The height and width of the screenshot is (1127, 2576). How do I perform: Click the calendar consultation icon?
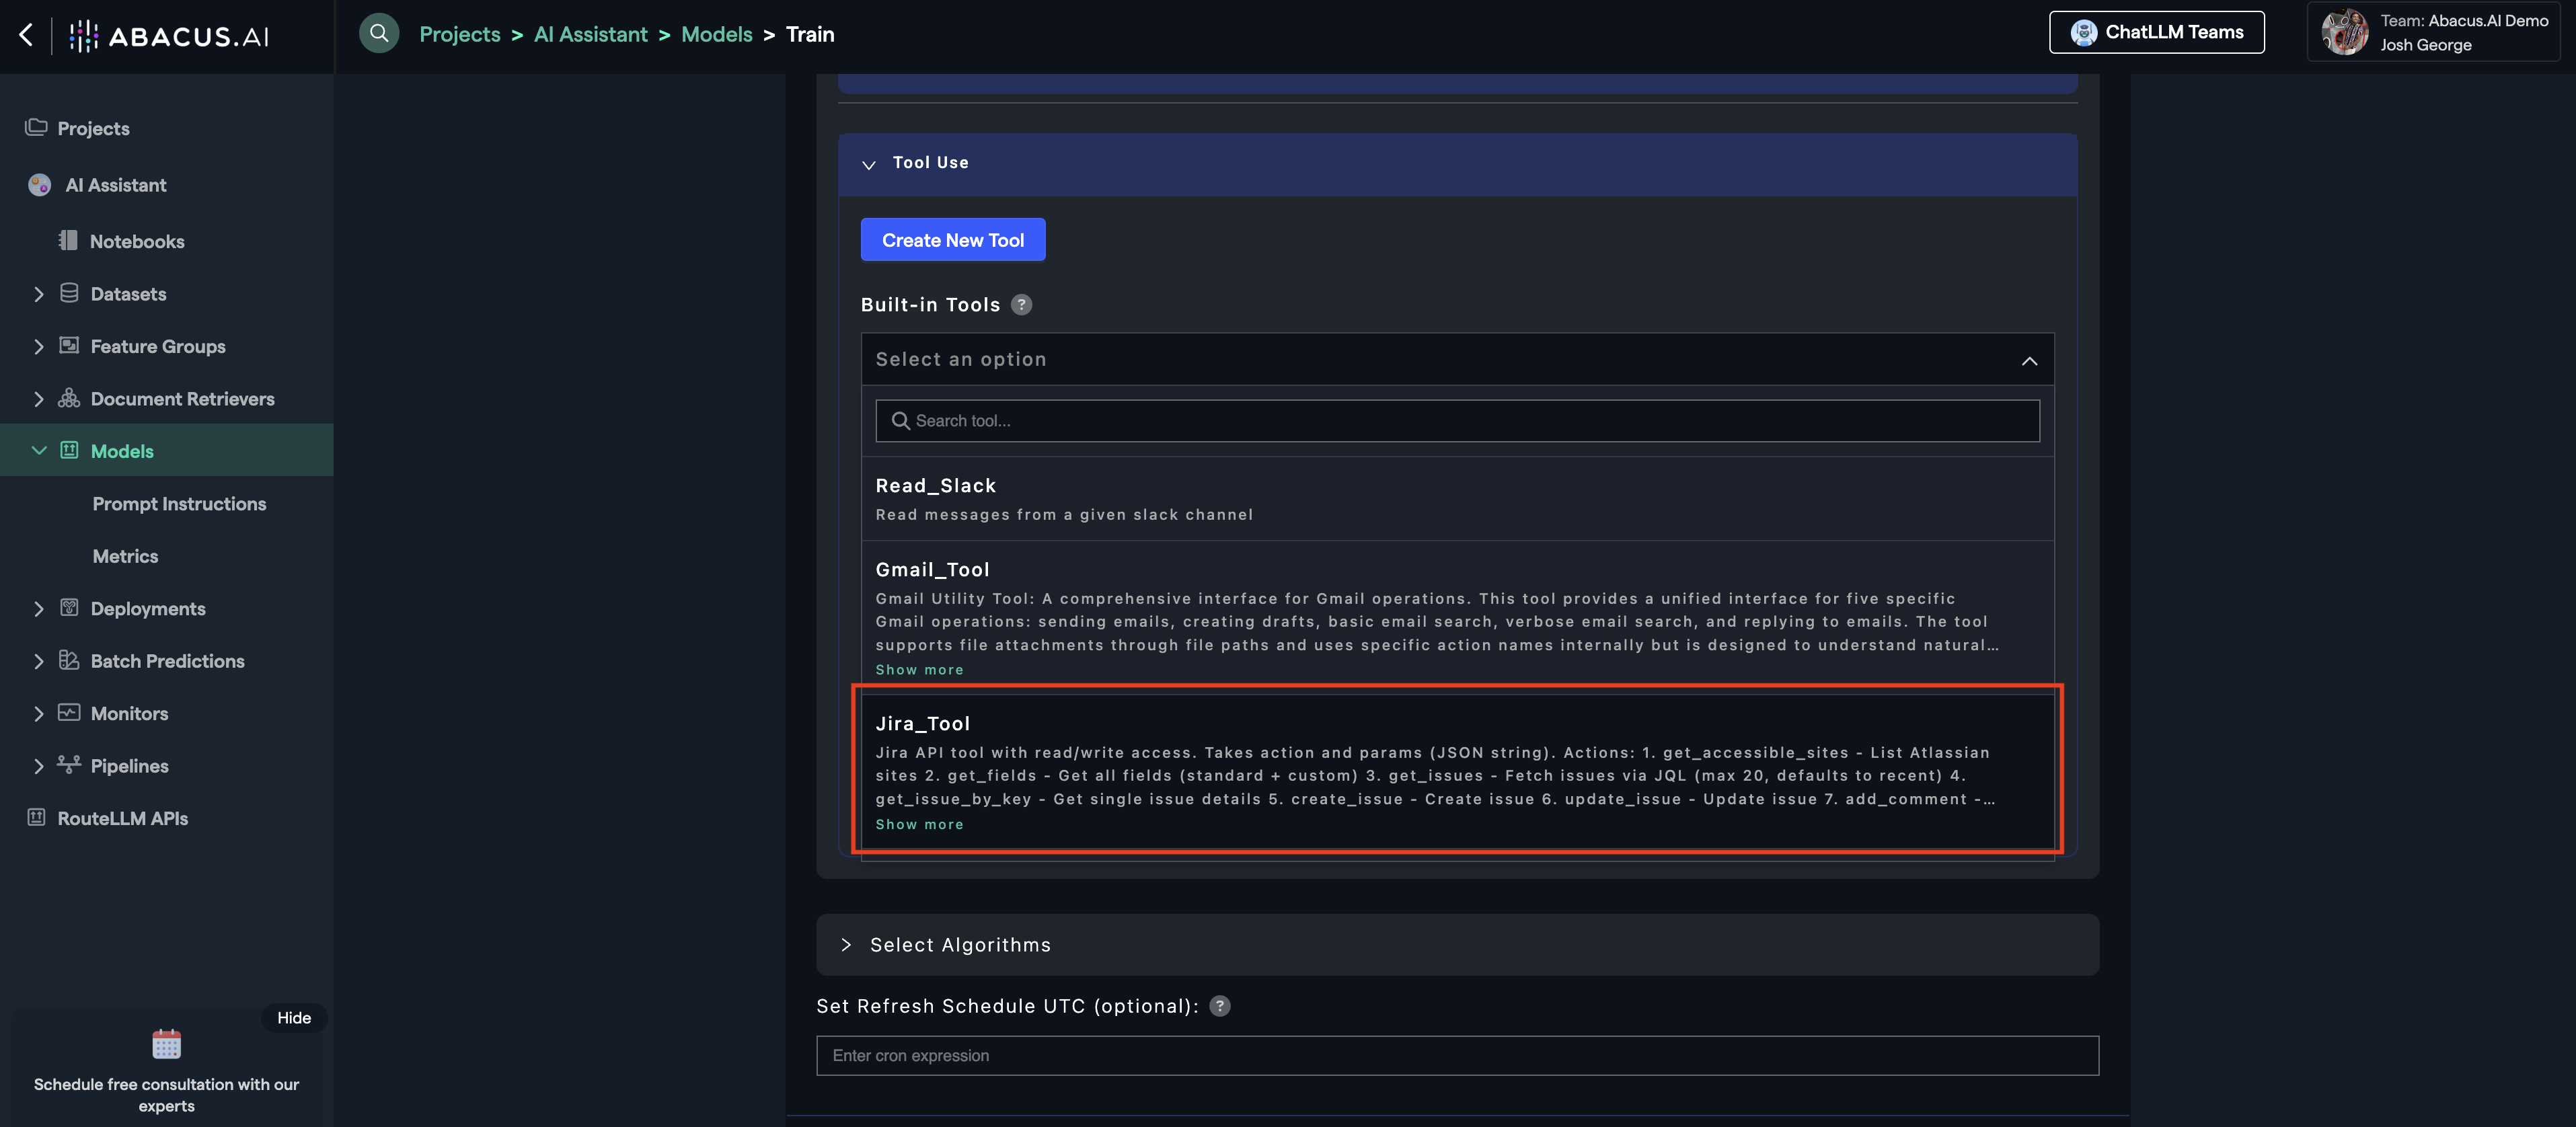pos(166,1044)
